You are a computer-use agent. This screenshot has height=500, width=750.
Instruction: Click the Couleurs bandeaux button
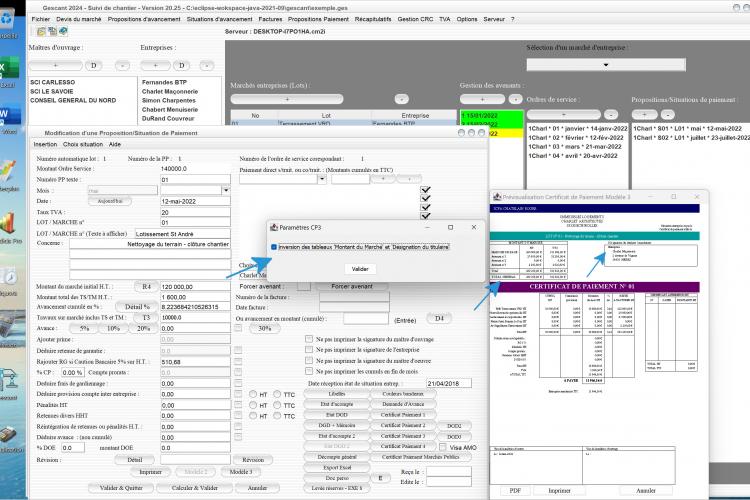coord(403,393)
